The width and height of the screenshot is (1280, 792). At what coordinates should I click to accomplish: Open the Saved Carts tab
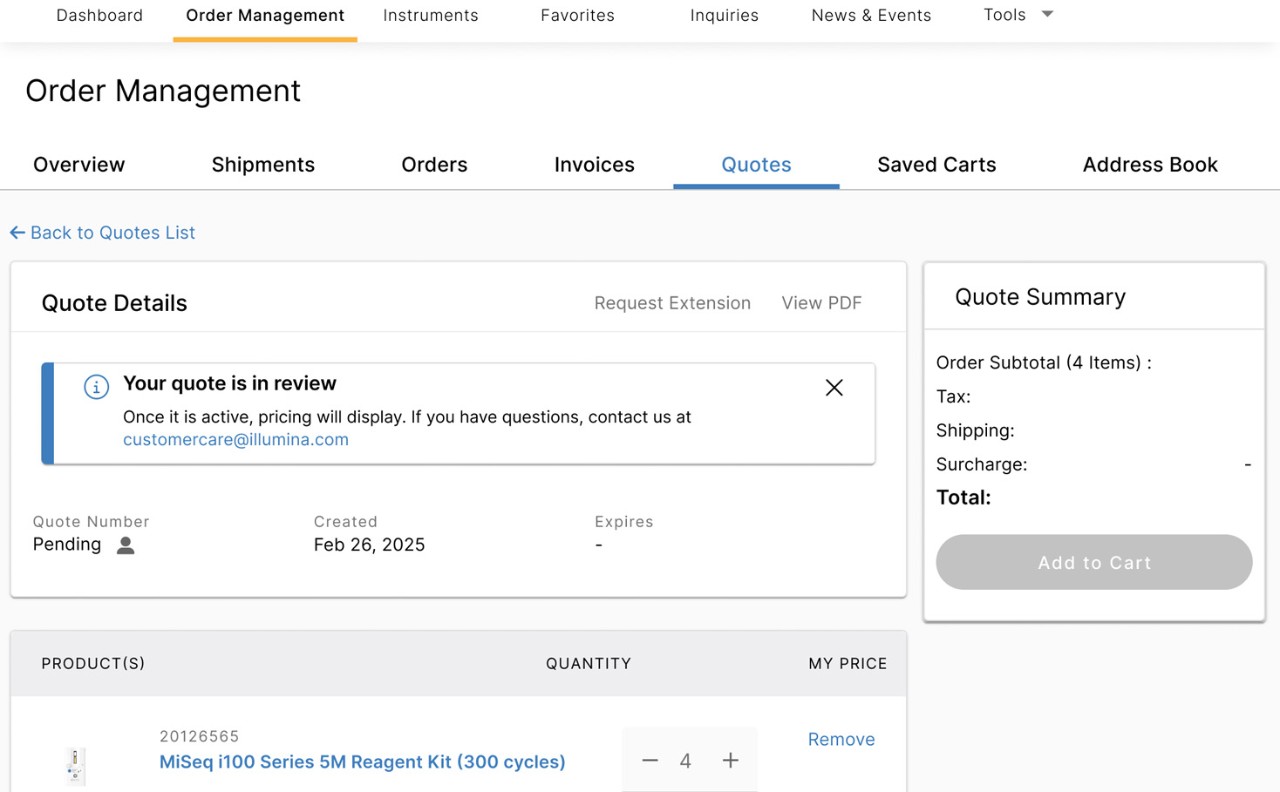pyautogui.click(x=936, y=164)
